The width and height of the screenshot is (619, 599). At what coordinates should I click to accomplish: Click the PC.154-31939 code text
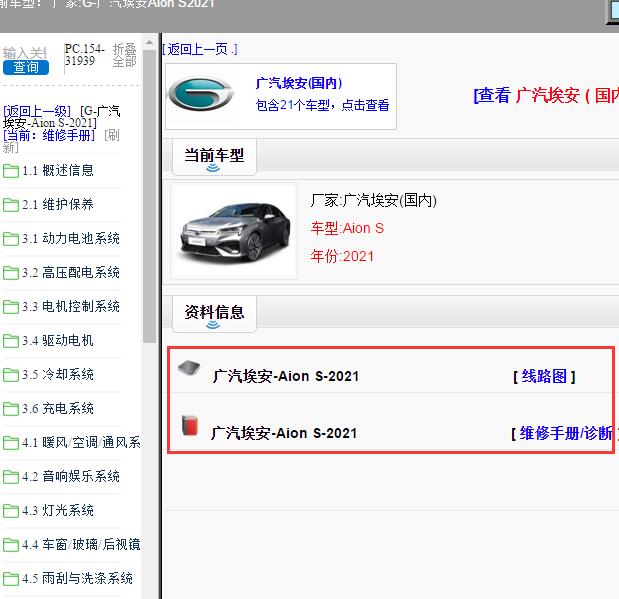[84, 55]
